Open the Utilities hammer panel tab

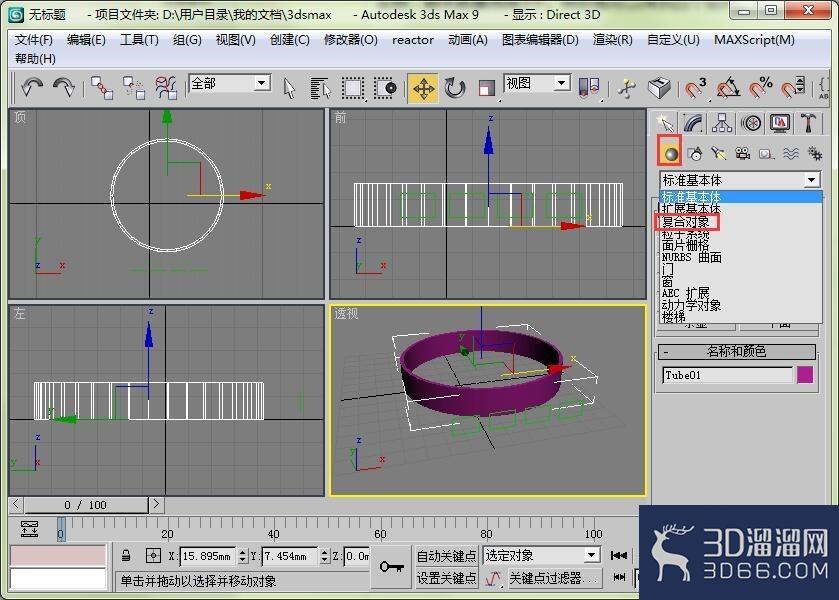808,123
